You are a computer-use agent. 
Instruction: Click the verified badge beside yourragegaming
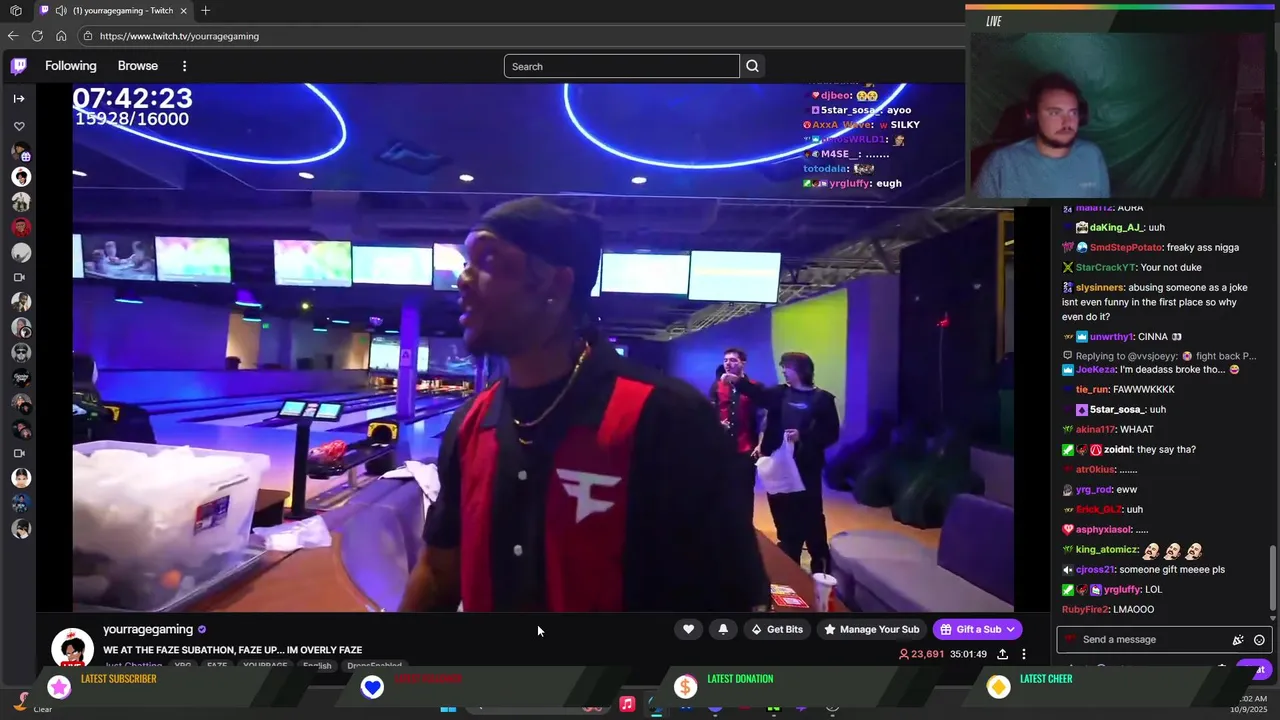coord(202,630)
